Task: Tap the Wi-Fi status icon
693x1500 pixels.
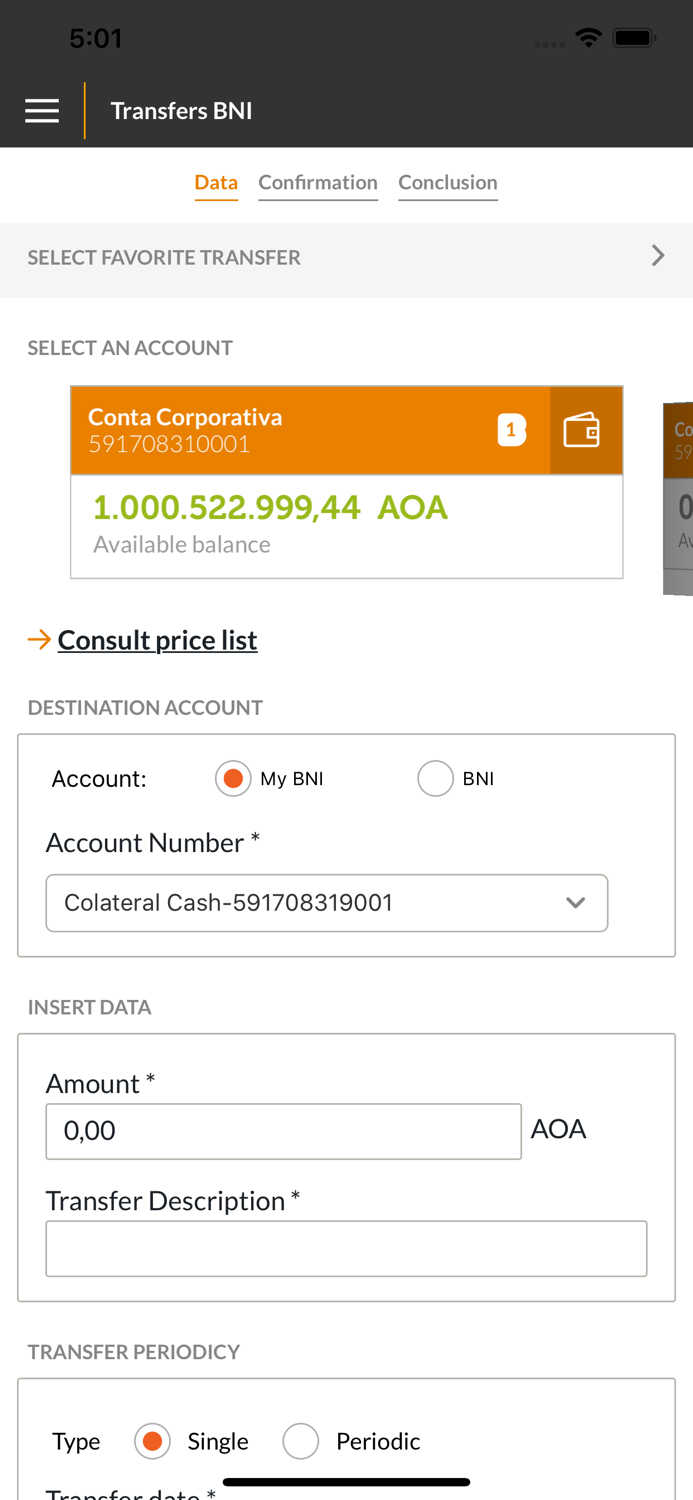Action: (x=589, y=38)
